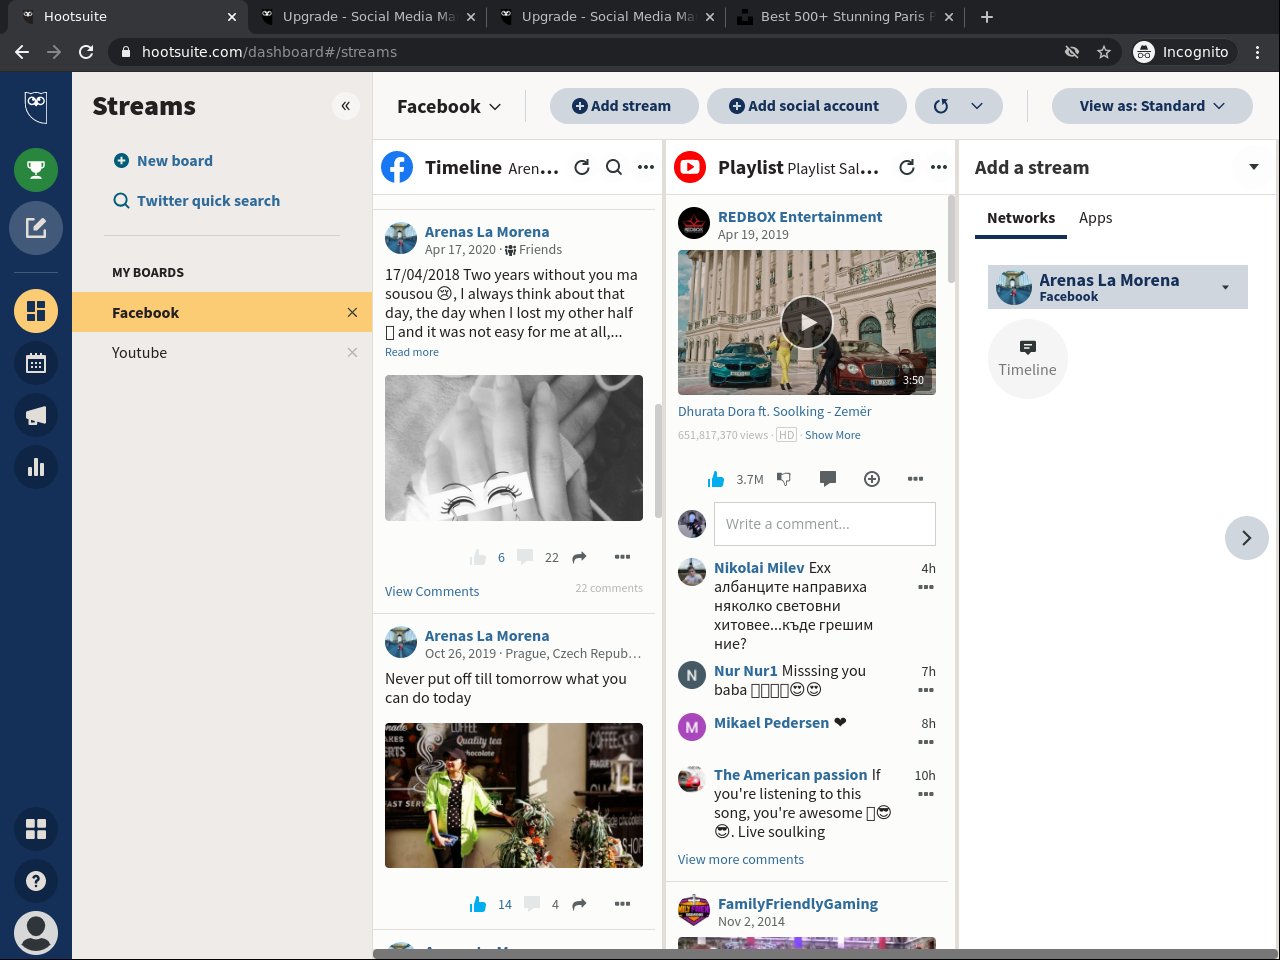Open a new browser tab

[987, 17]
